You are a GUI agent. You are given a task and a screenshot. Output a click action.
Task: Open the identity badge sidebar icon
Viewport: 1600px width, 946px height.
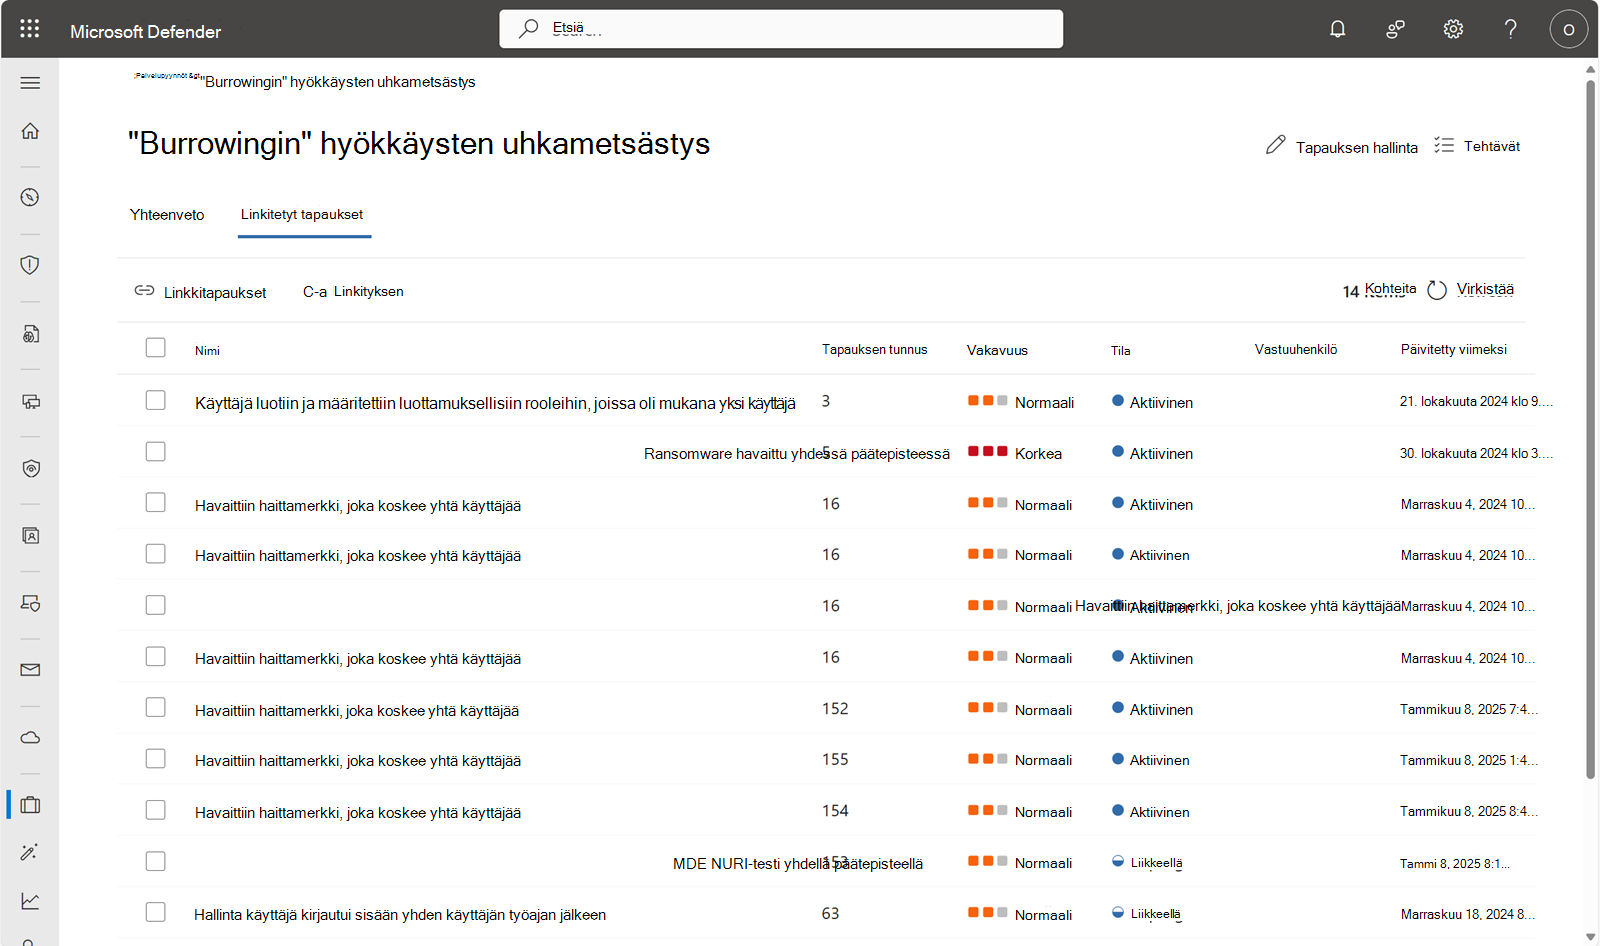click(x=30, y=536)
